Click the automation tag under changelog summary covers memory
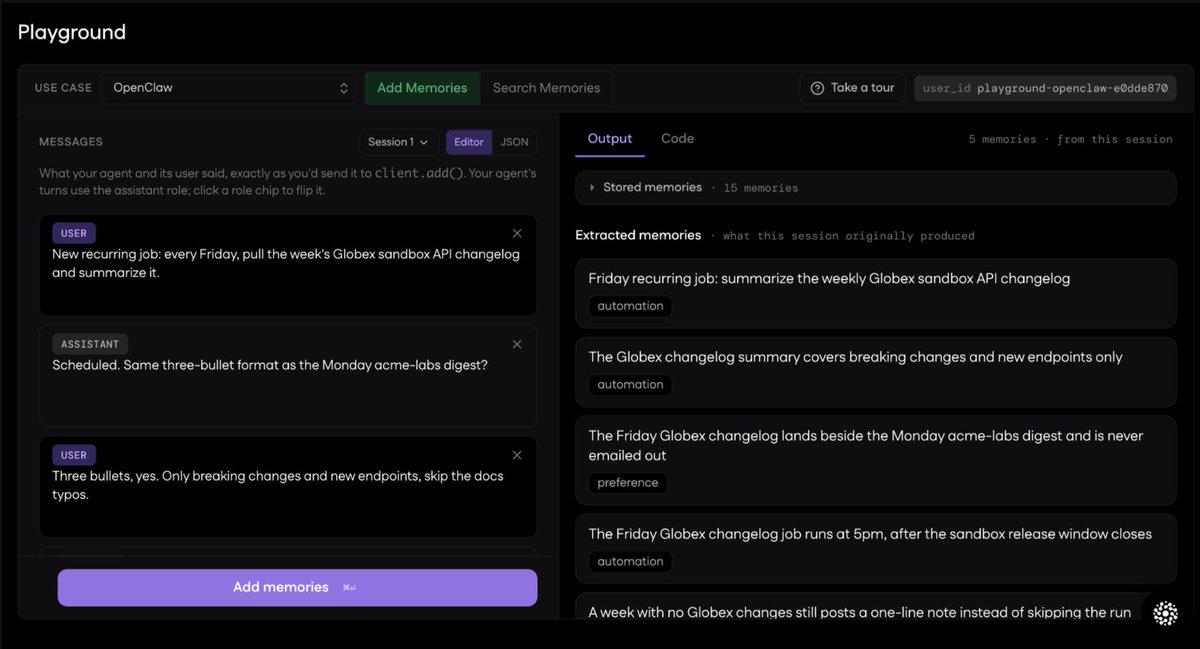Viewport: 1200px width, 649px height. tap(630, 384)
